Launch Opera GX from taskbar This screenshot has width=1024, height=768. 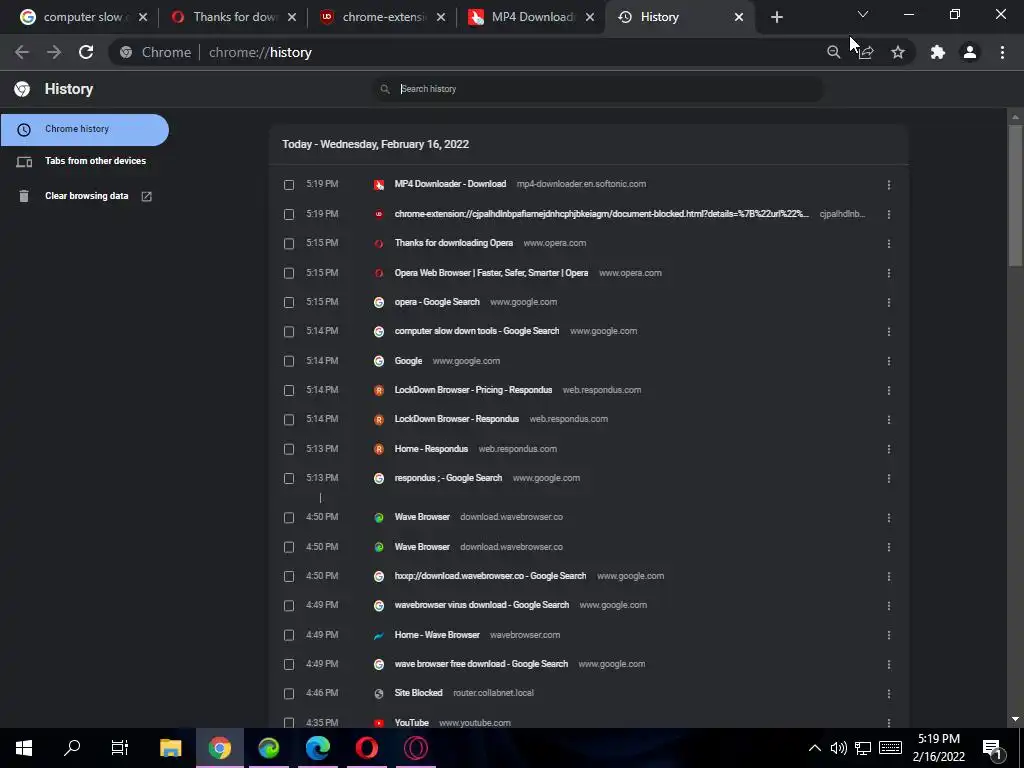[x=415, y=748]
